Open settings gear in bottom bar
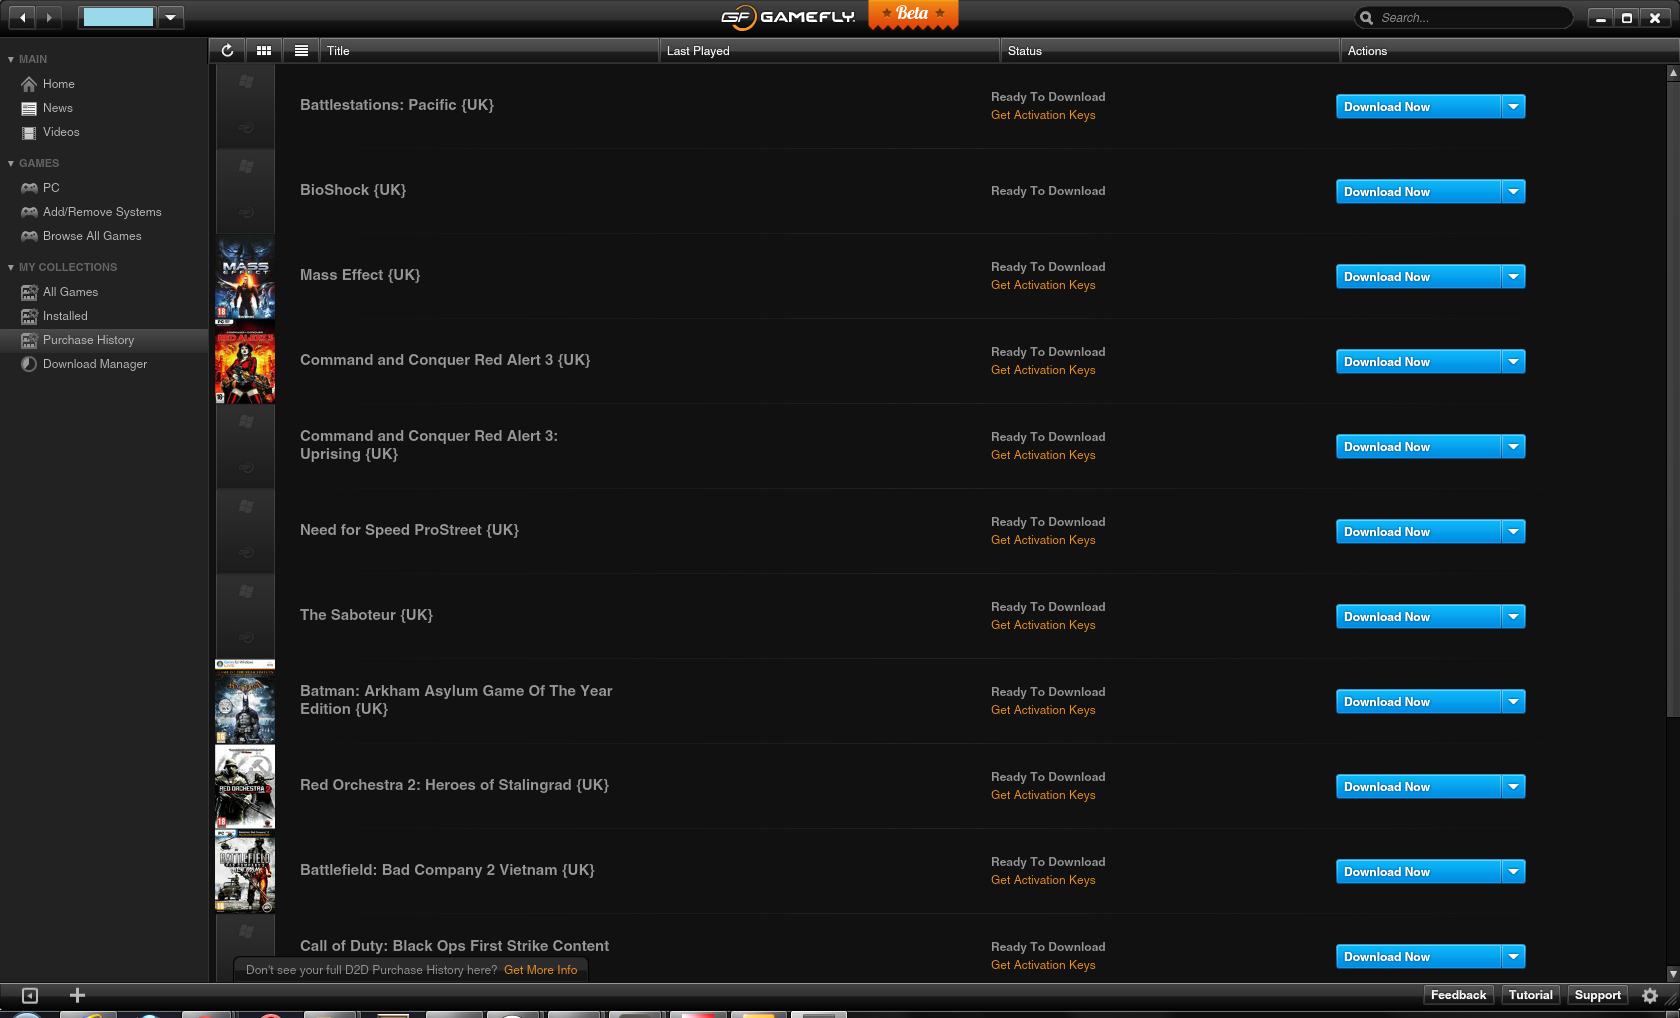The image size is (1680, 1018). (1650, 995)
